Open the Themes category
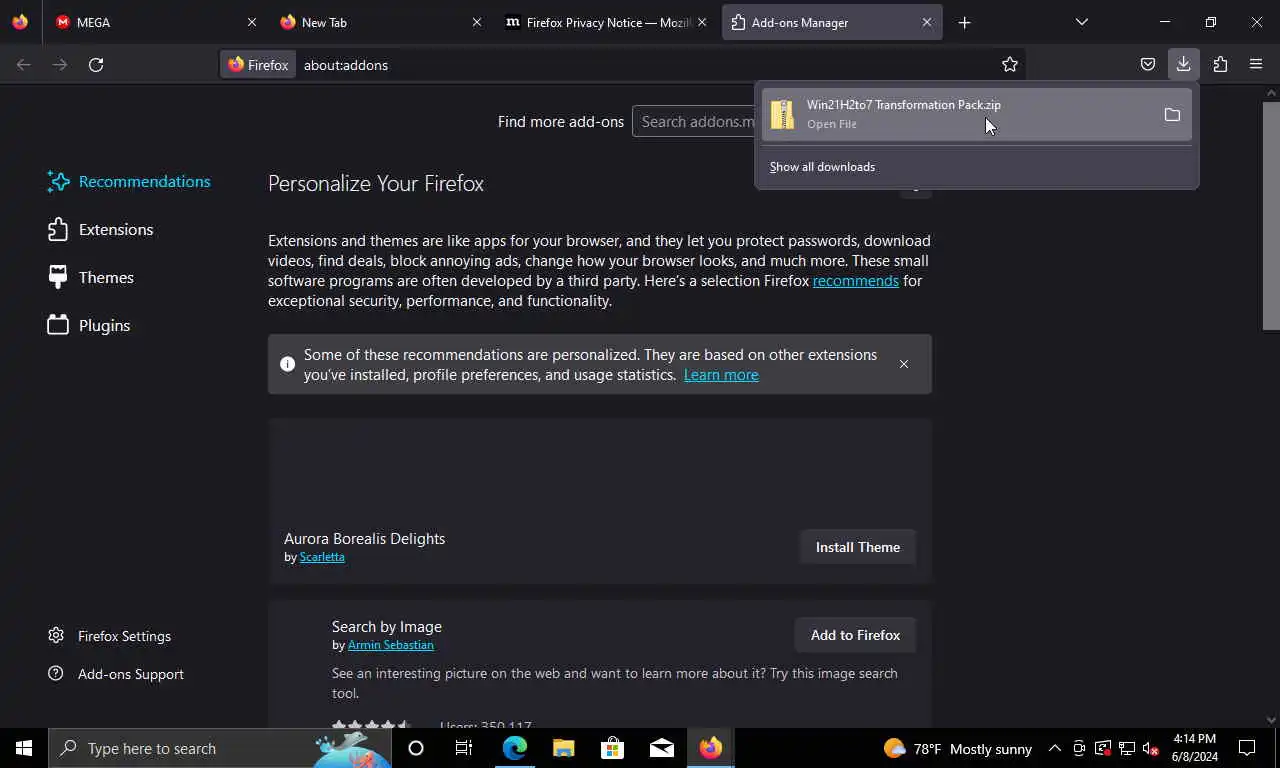Screen dimensions: 1280x768 (90, 277)
